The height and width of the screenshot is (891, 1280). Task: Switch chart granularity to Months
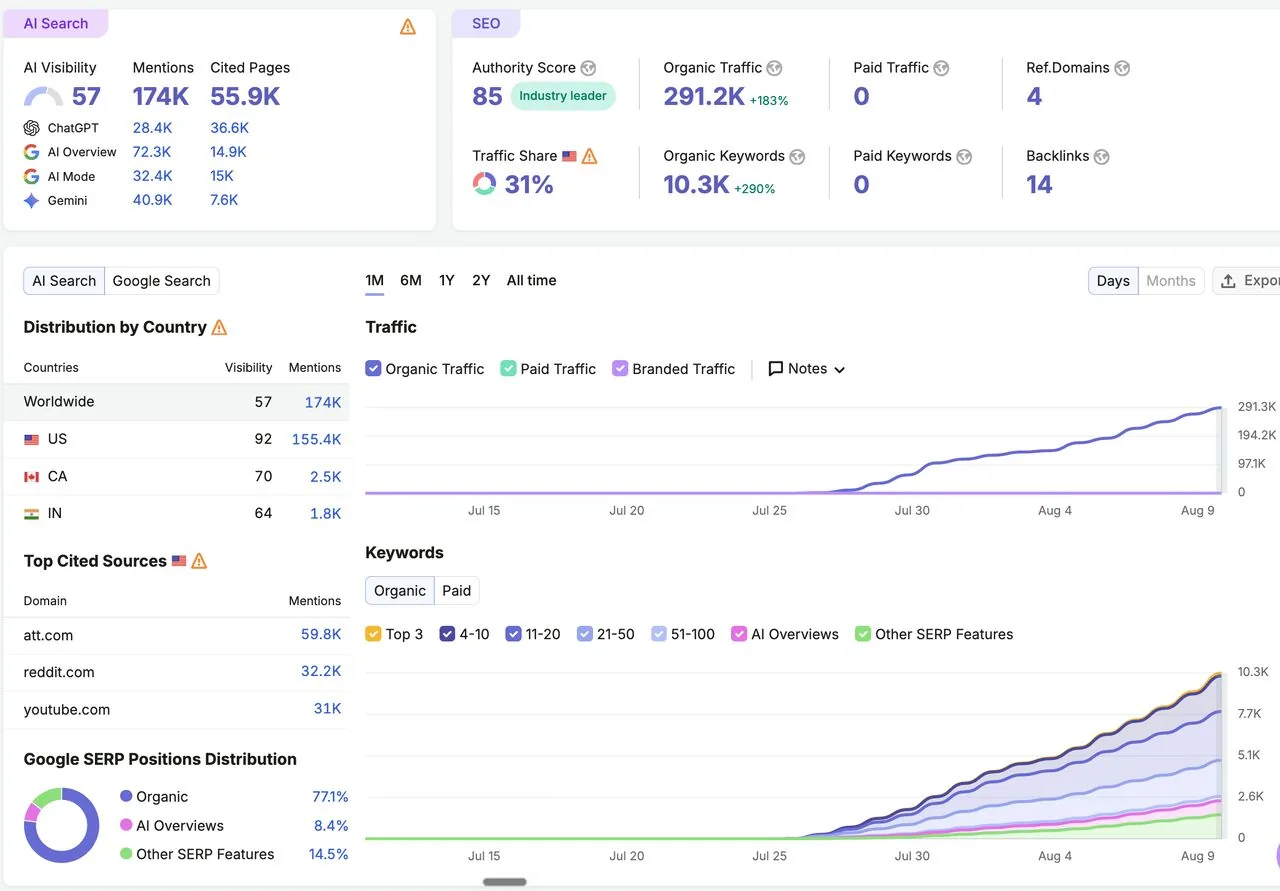pyautogui.click(x=1171, y=281)
